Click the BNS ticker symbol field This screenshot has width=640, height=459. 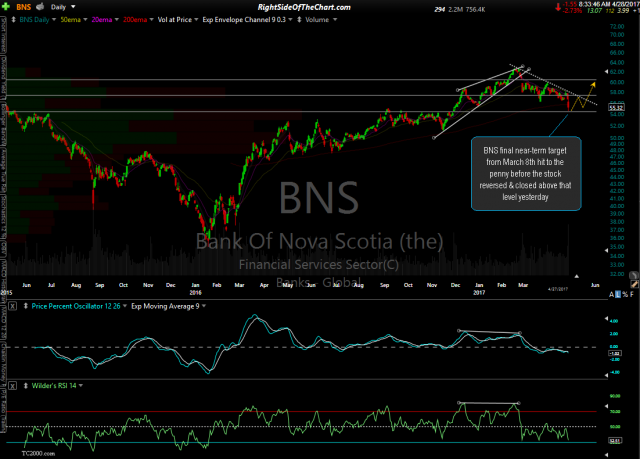pos(23,7)
